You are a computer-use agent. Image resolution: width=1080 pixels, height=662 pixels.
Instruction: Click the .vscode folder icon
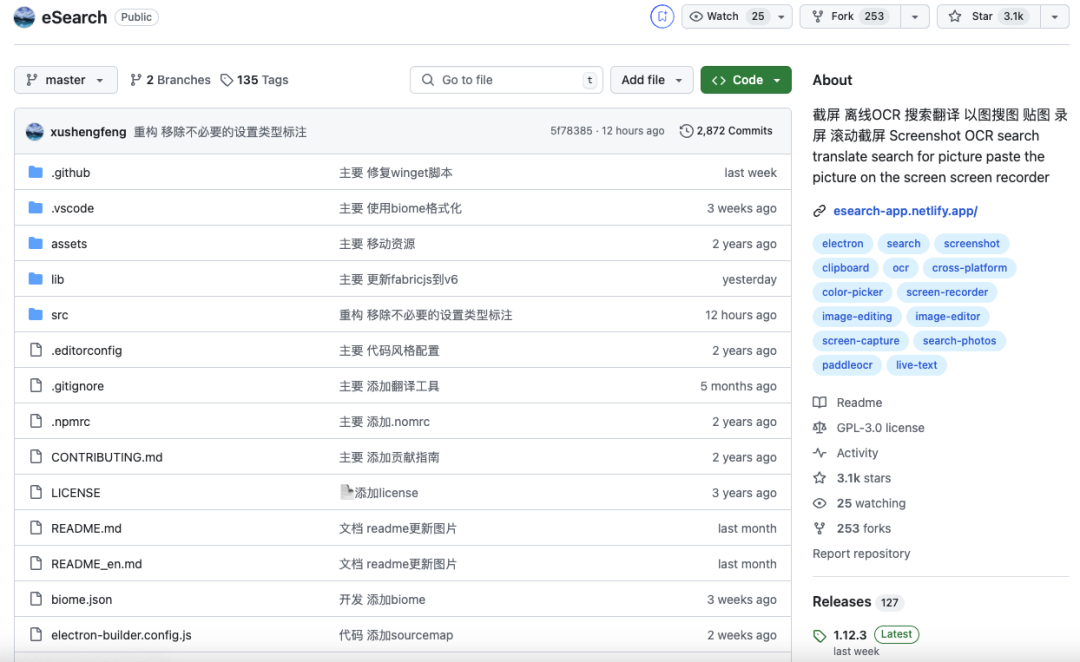[x=36, y=207]
